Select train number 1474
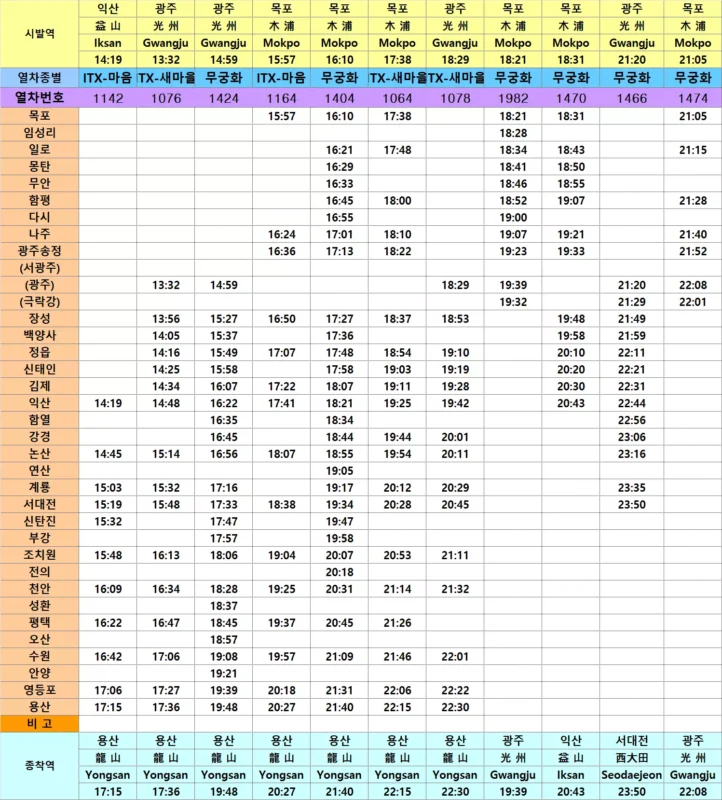 [693, 98]
